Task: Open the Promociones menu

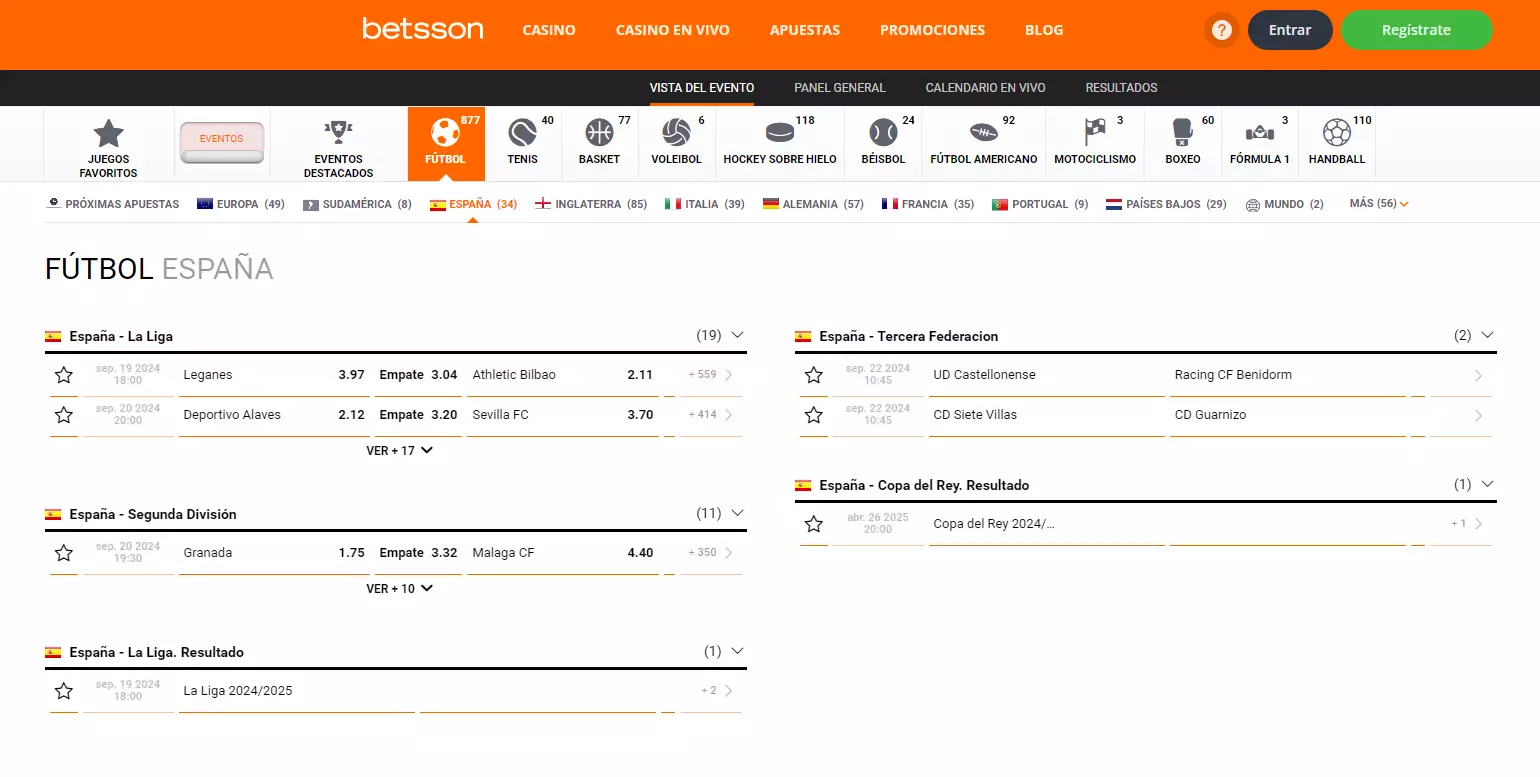Action: [932, 30]
